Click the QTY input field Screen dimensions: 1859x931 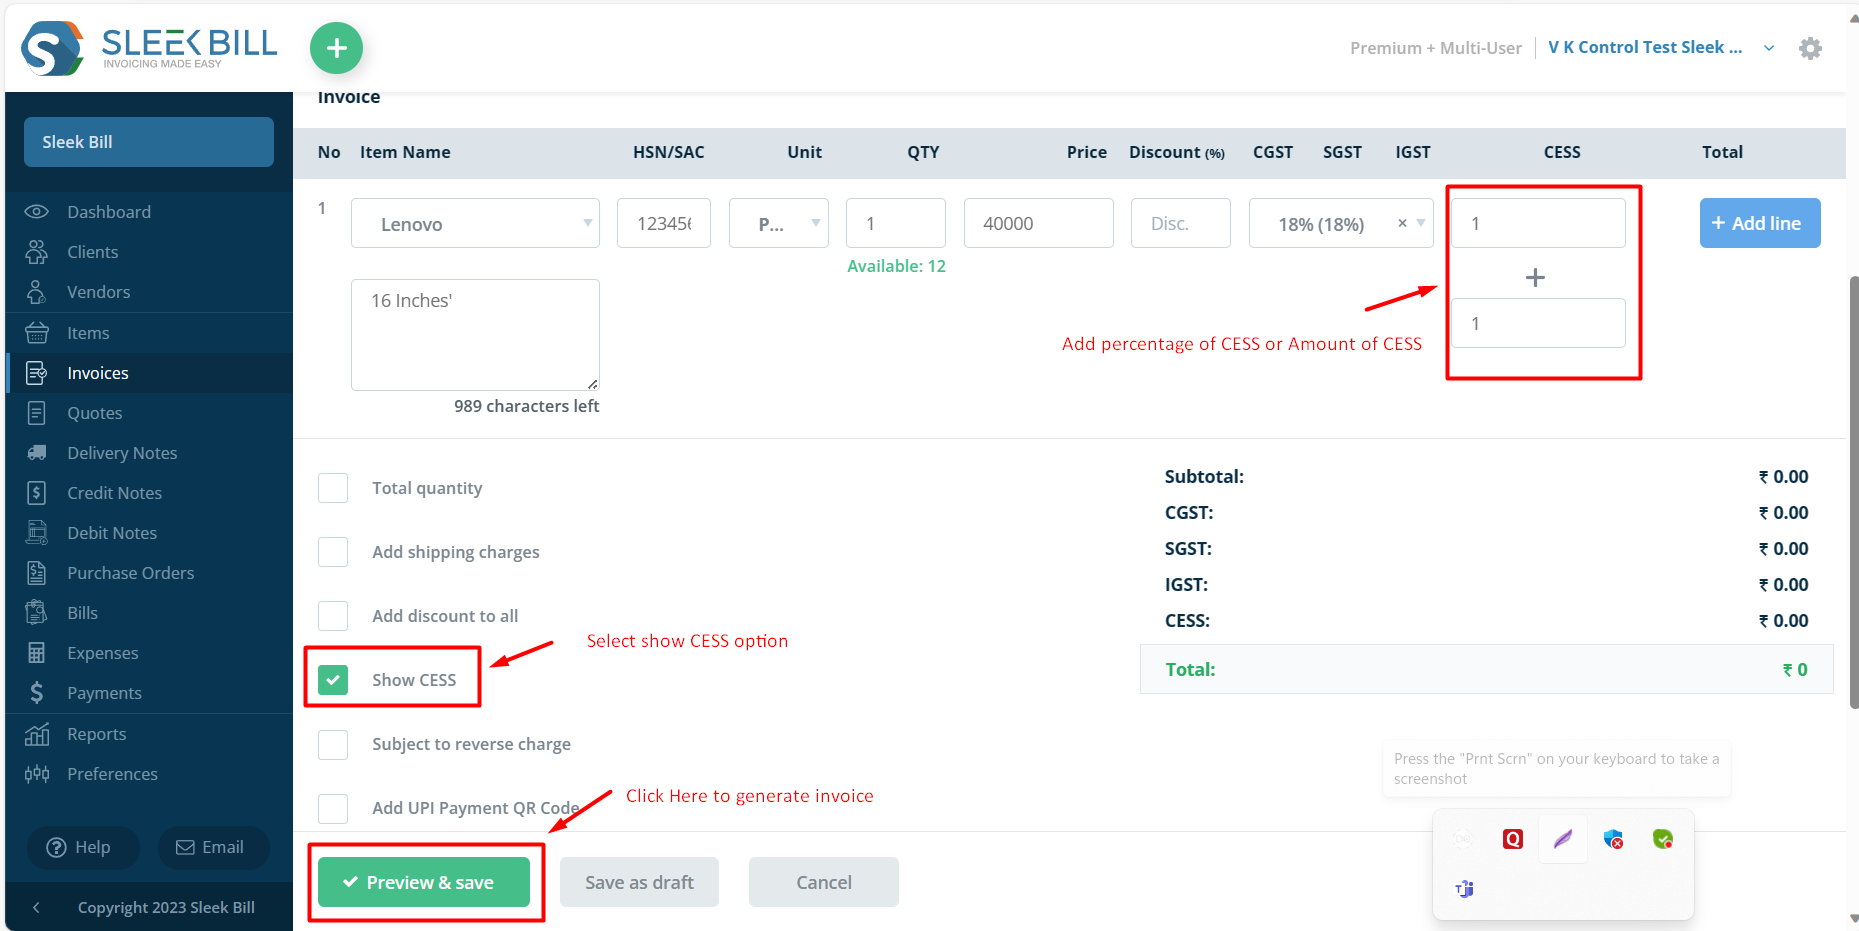pyautogui.click(x=896, y=223)
